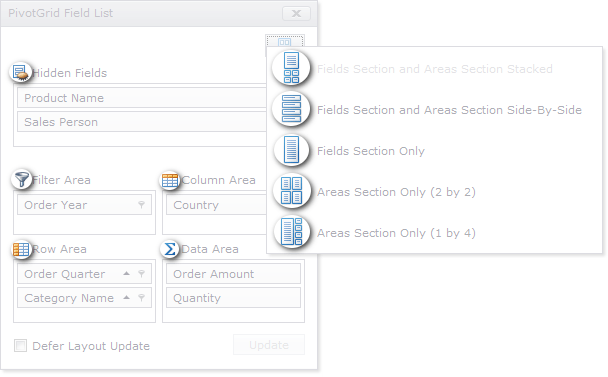The image size is (608, 377).
Task: Click the Stacked layout icon in menu
Action: pyautogui.click(x=291, y=68)
